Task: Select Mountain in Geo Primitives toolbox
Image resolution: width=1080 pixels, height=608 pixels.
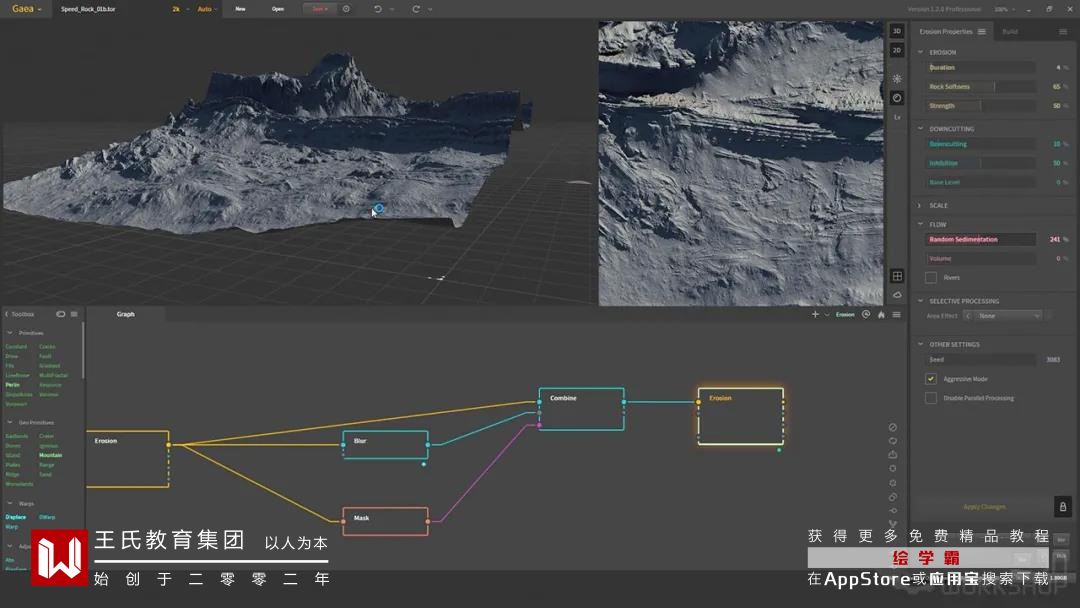Action: tap(50, 455)
